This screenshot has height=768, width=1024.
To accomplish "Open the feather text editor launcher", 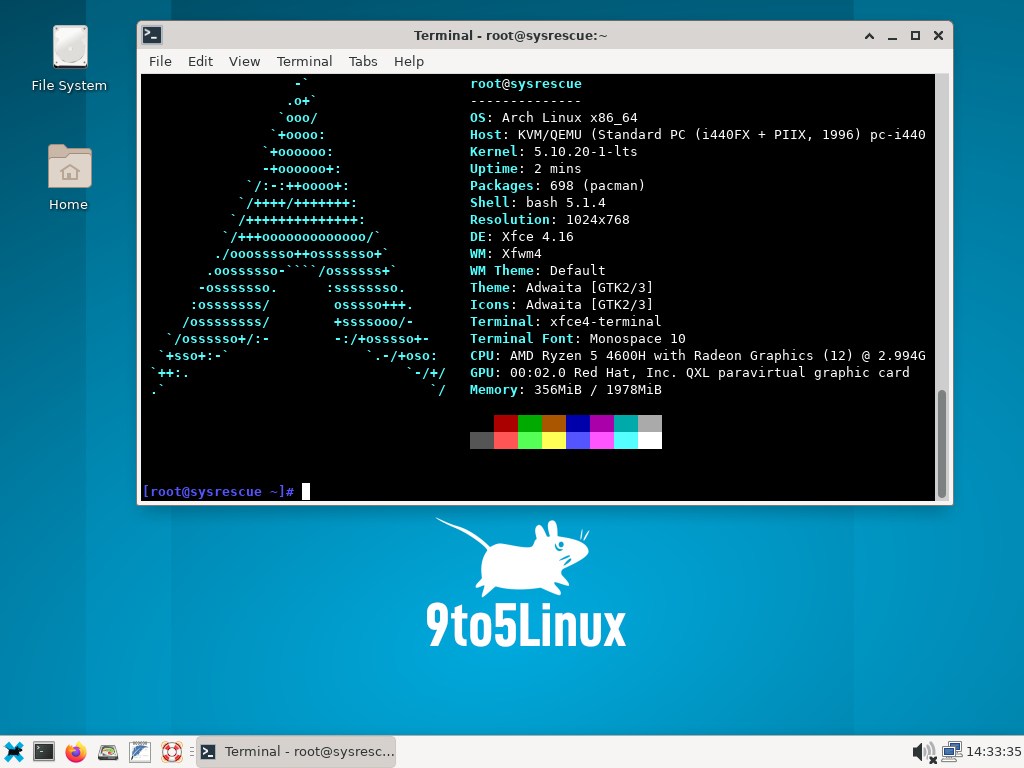I will 140,752.
